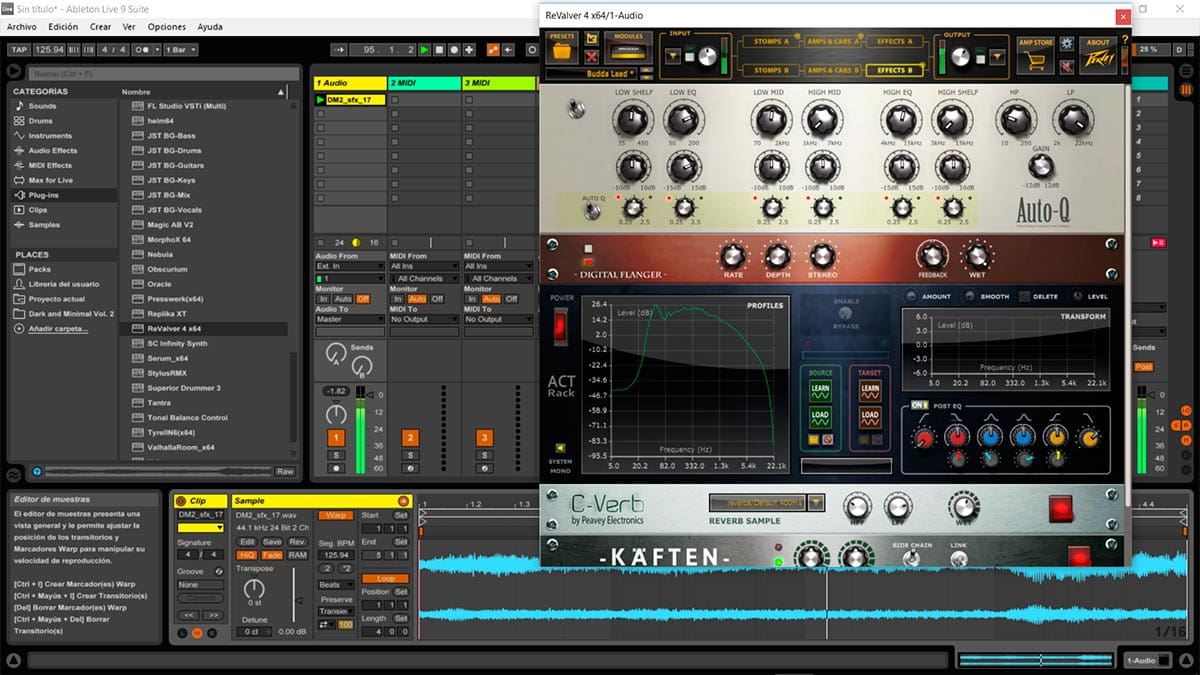Viewport: 1200px width, 675px height.
Task: Toggle the Auto Q switch
Action: tap(594, 210)
